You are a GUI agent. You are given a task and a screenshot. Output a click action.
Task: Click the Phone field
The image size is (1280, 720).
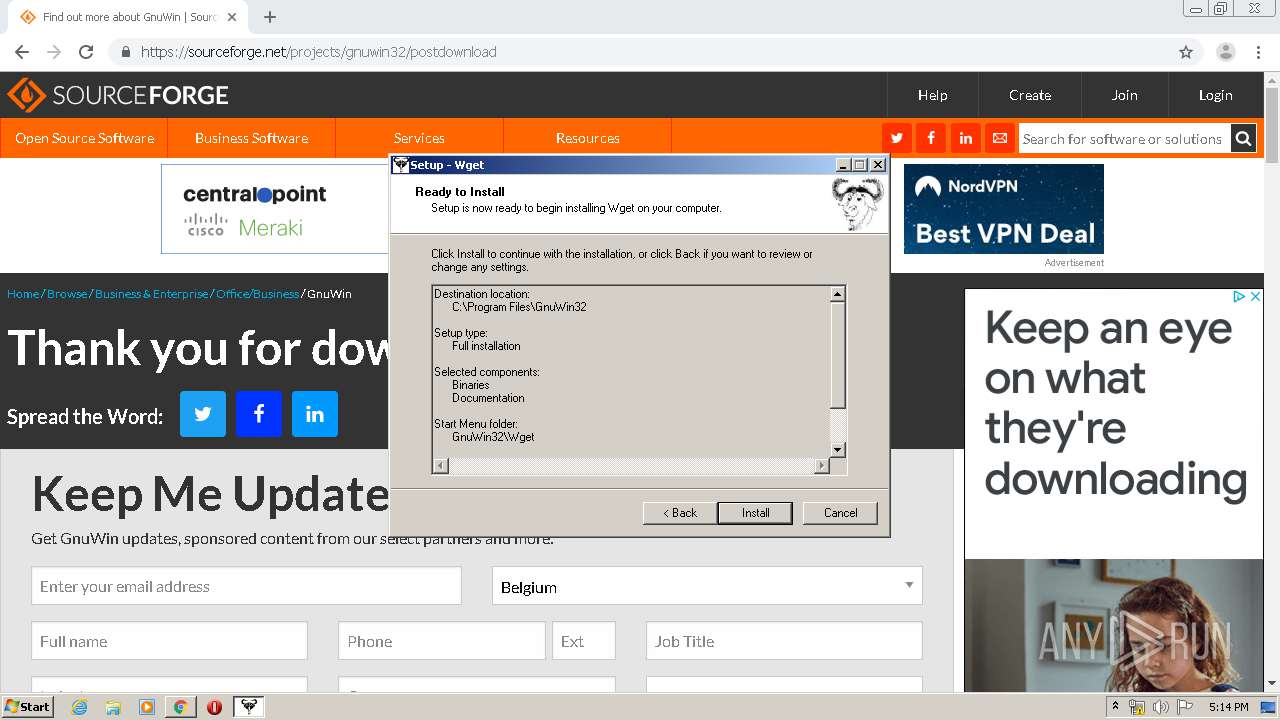pyautogui.click(x=442, y=641)
